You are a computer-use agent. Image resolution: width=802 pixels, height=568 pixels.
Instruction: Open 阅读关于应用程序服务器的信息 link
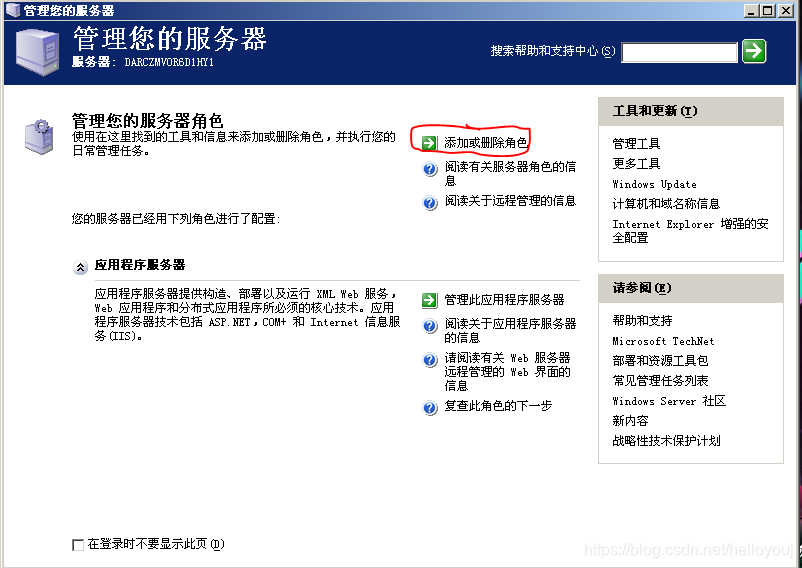click(510, 330)
